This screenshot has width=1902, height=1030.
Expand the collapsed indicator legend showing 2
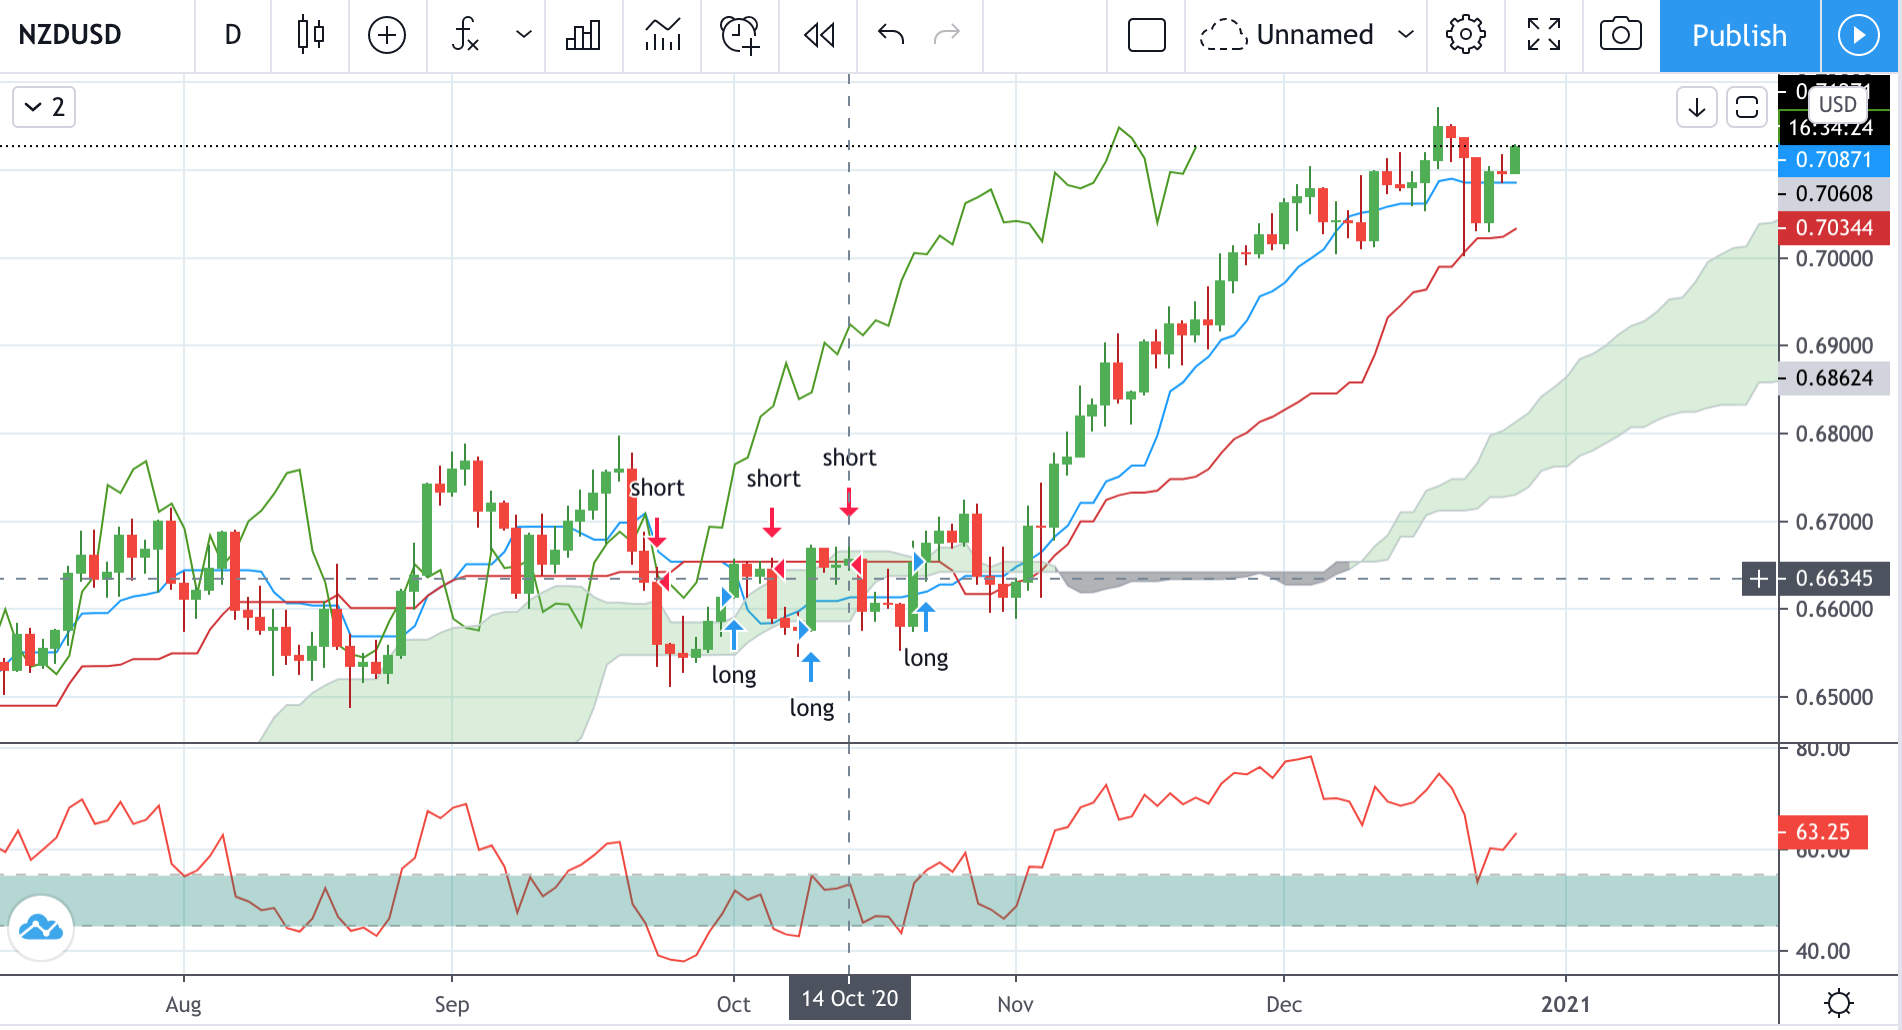click(44, 107)
